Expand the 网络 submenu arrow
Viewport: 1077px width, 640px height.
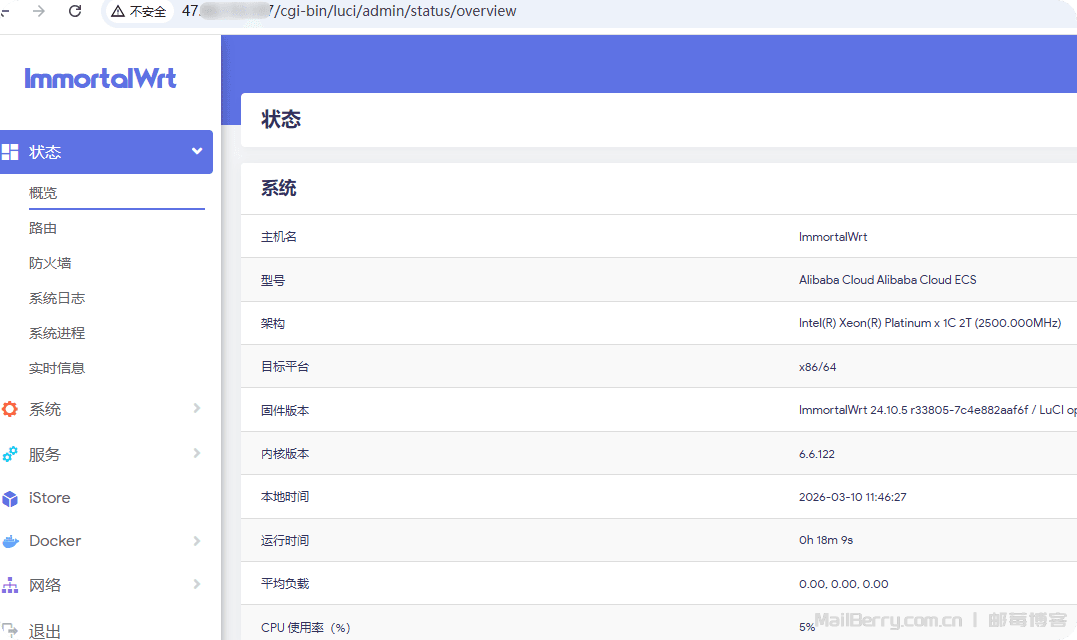pos(197,584)
